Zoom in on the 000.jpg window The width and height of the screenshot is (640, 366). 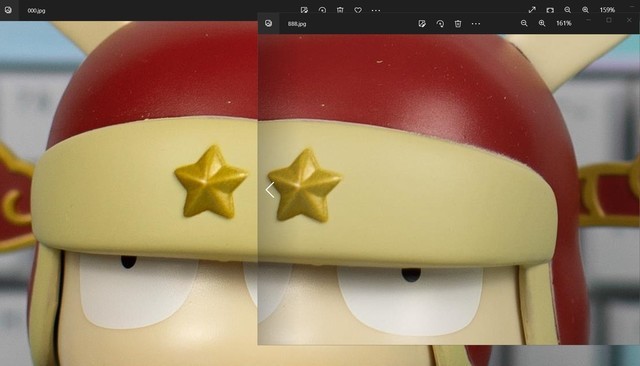pyautogui.click(x=585, y=10)
